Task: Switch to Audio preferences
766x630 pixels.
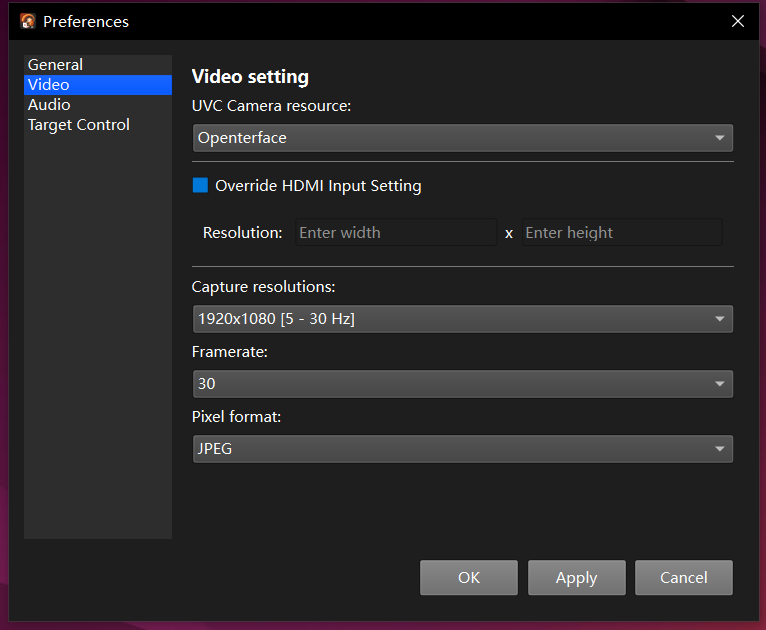Action: pos(49,105)
